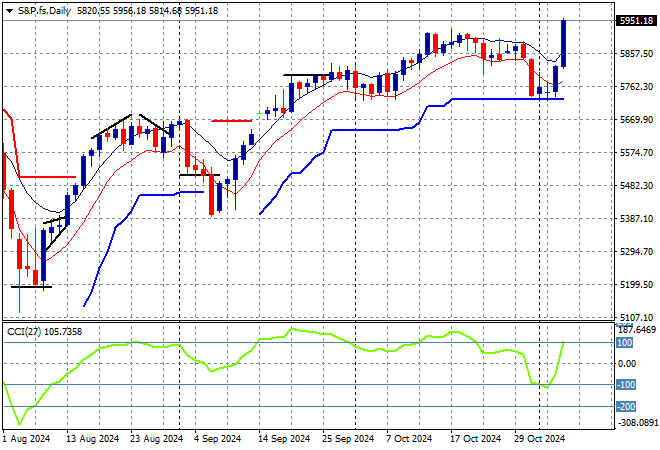Click the 13 Aug 2024 date label
Image resolution: width=660 pixels, height=450 pixels.
point(93,439)
